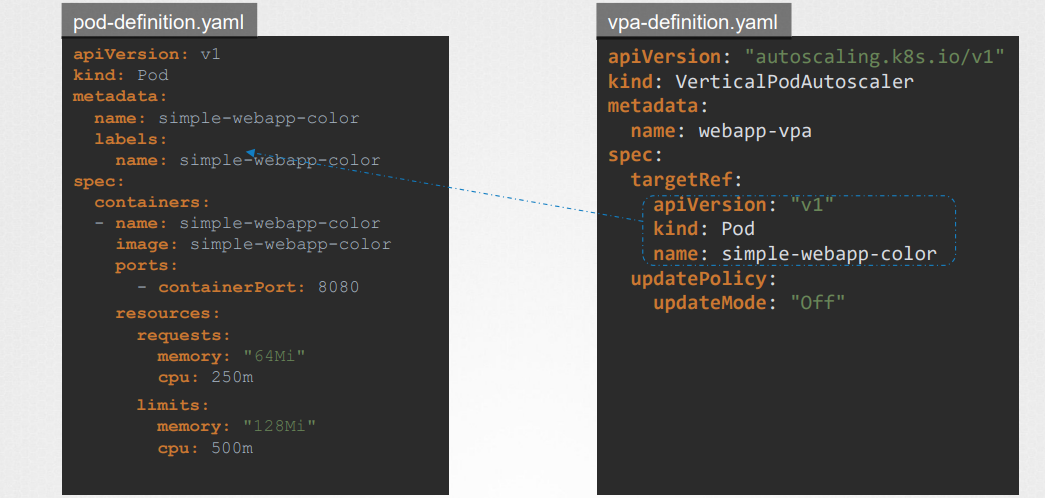Click the limits cpu 500m value

click(x=232, y=448)
